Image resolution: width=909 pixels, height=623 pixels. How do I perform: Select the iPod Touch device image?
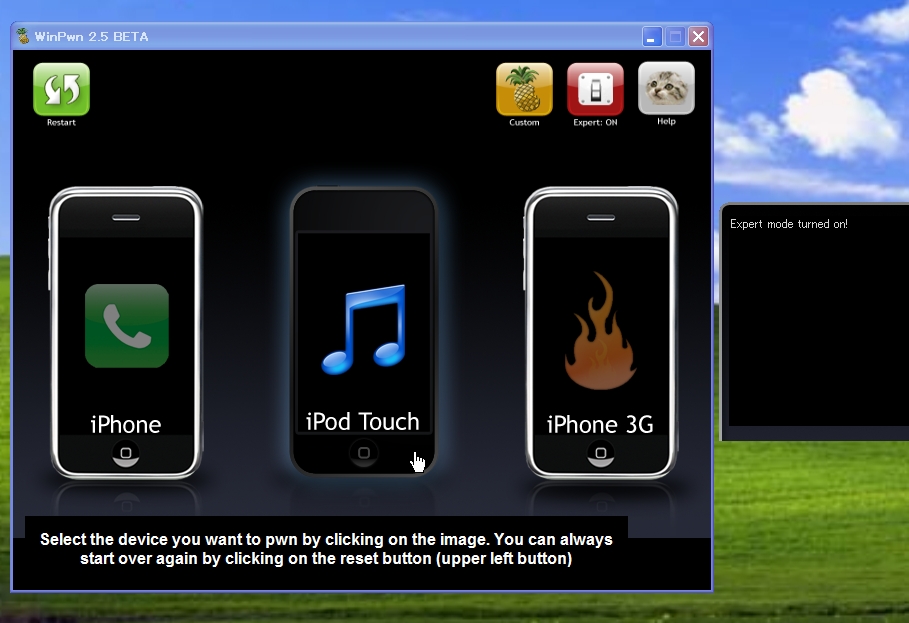(x=363, y=331)
